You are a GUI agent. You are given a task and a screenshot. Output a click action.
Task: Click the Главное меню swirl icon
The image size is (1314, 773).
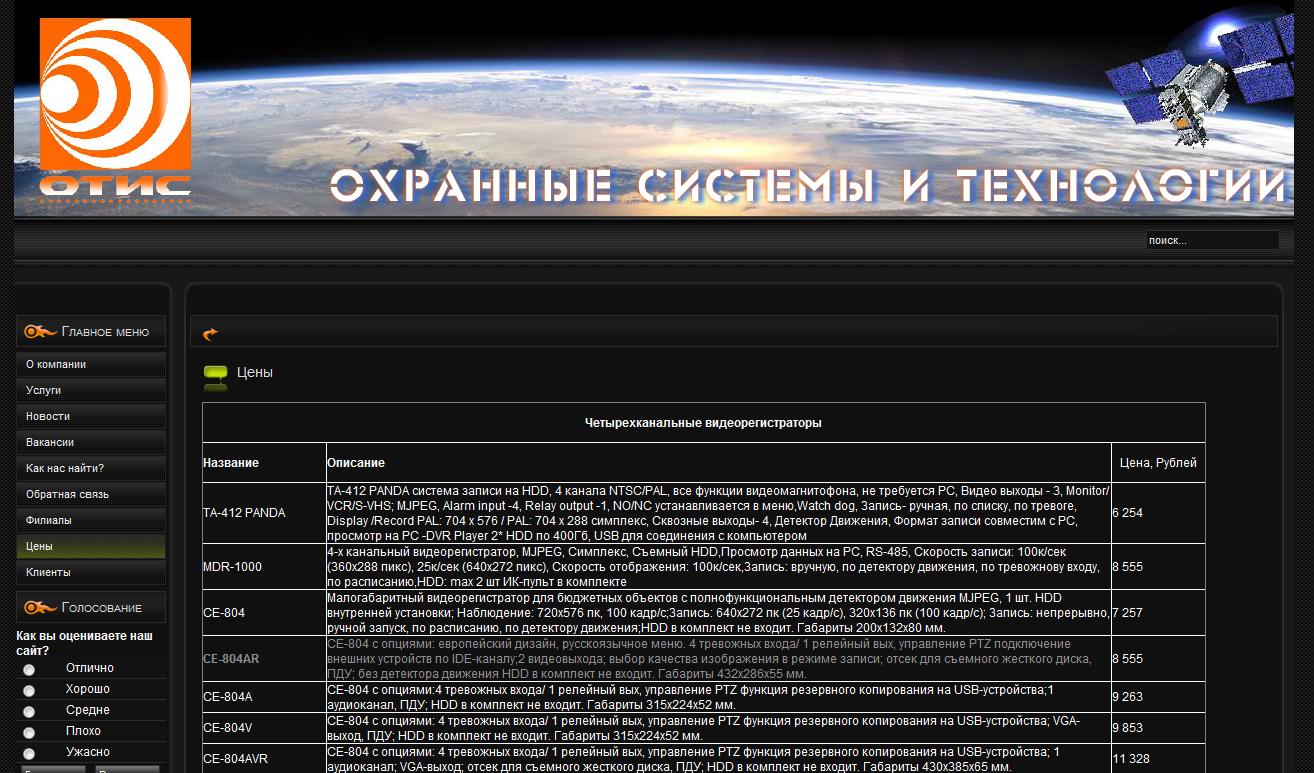click(x=40, y=332)
